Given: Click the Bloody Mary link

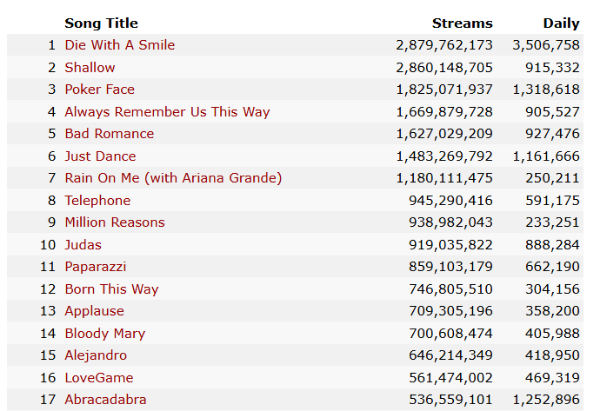Looking at the screenshot, I should point(105,333).
